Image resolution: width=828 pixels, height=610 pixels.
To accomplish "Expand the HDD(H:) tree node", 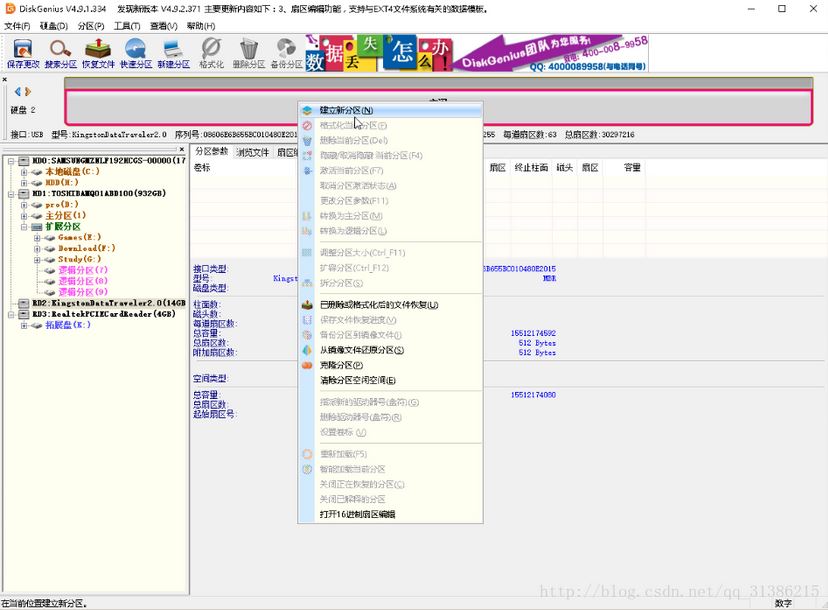I will [24, 183].
